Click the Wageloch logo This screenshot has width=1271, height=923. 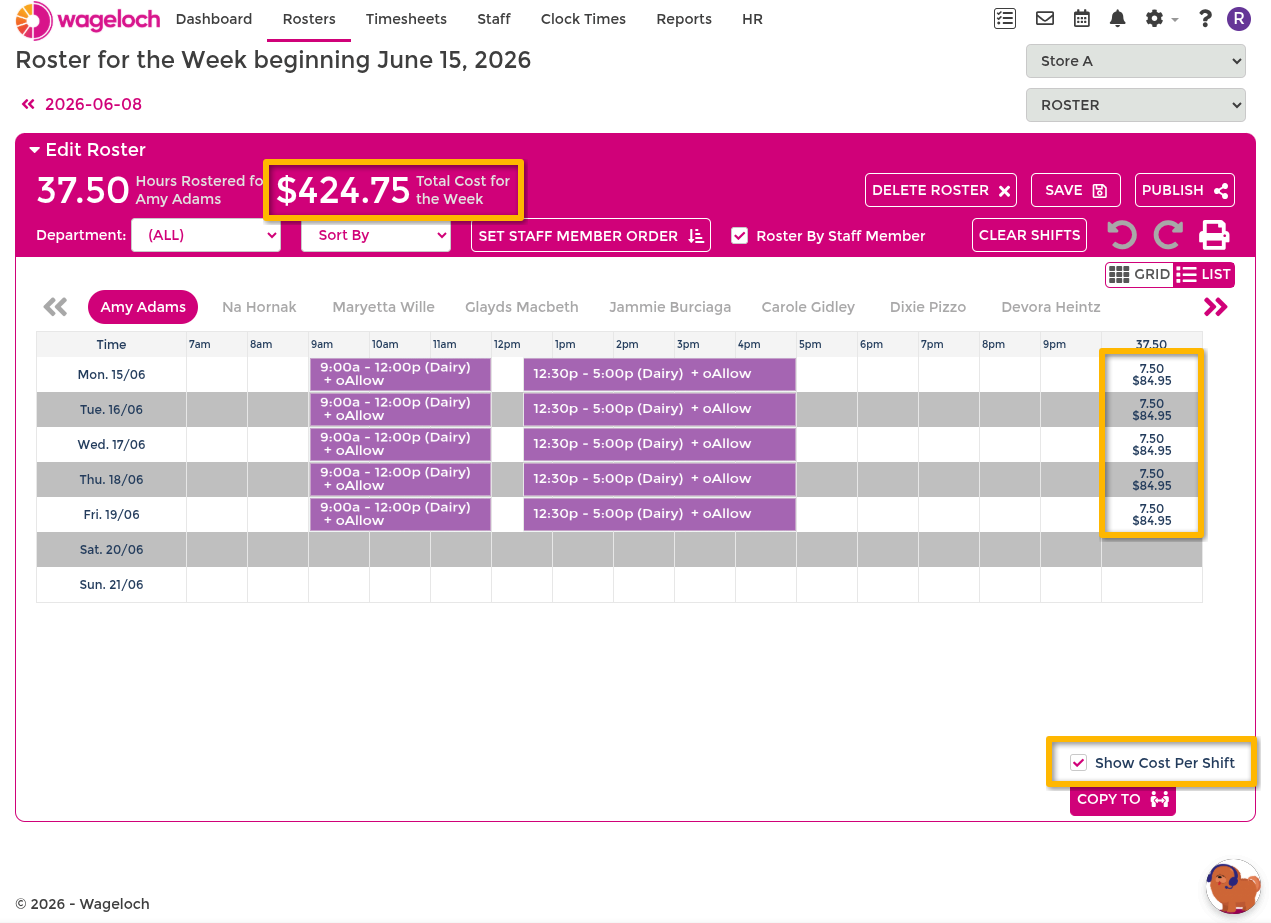(88, 19)
